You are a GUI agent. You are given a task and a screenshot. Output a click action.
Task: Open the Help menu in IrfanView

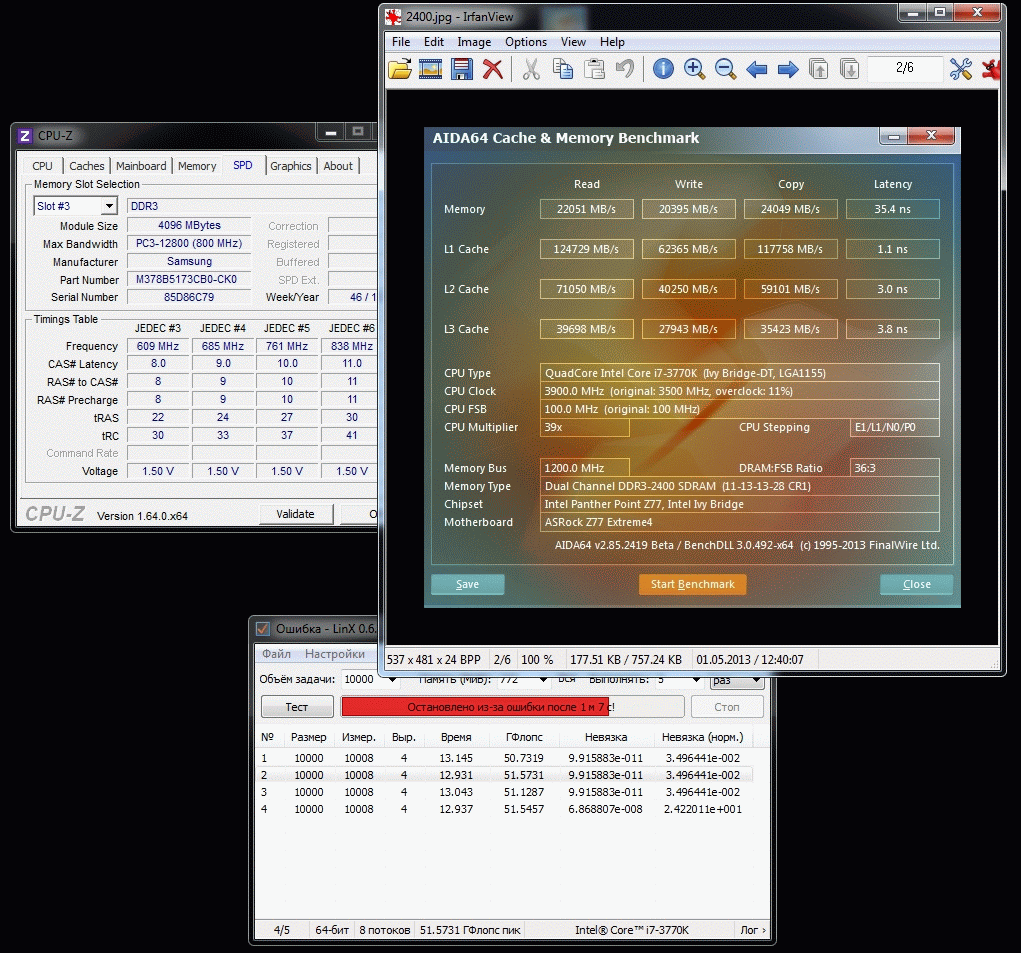coord(612,42)
